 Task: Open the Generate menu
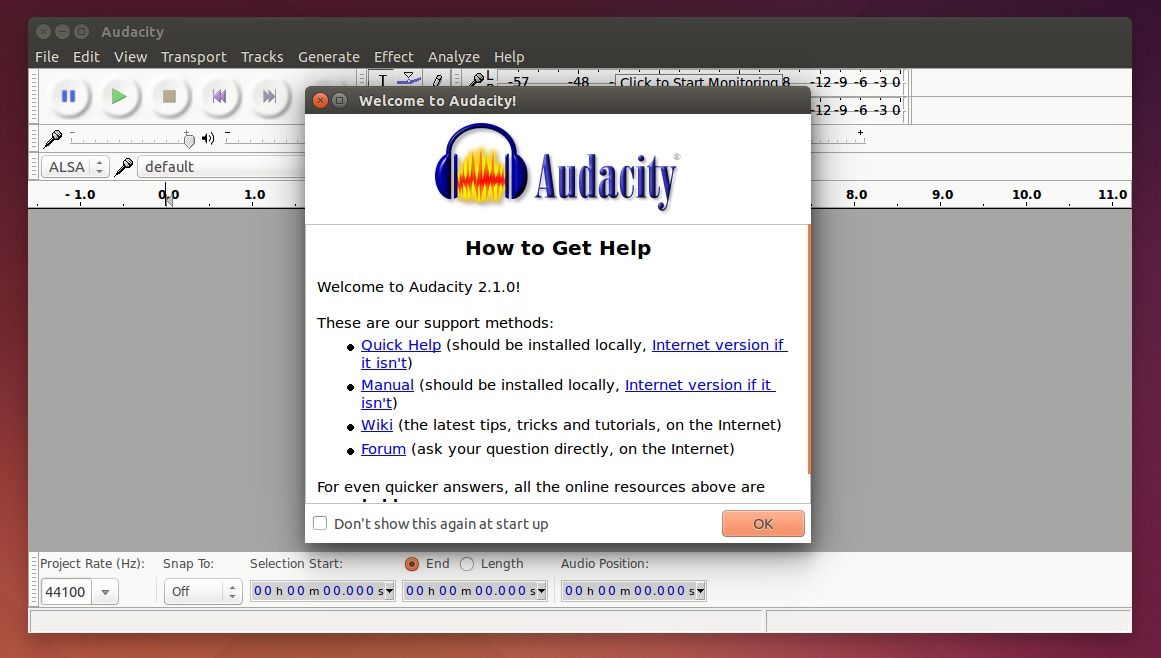(329, 57)
